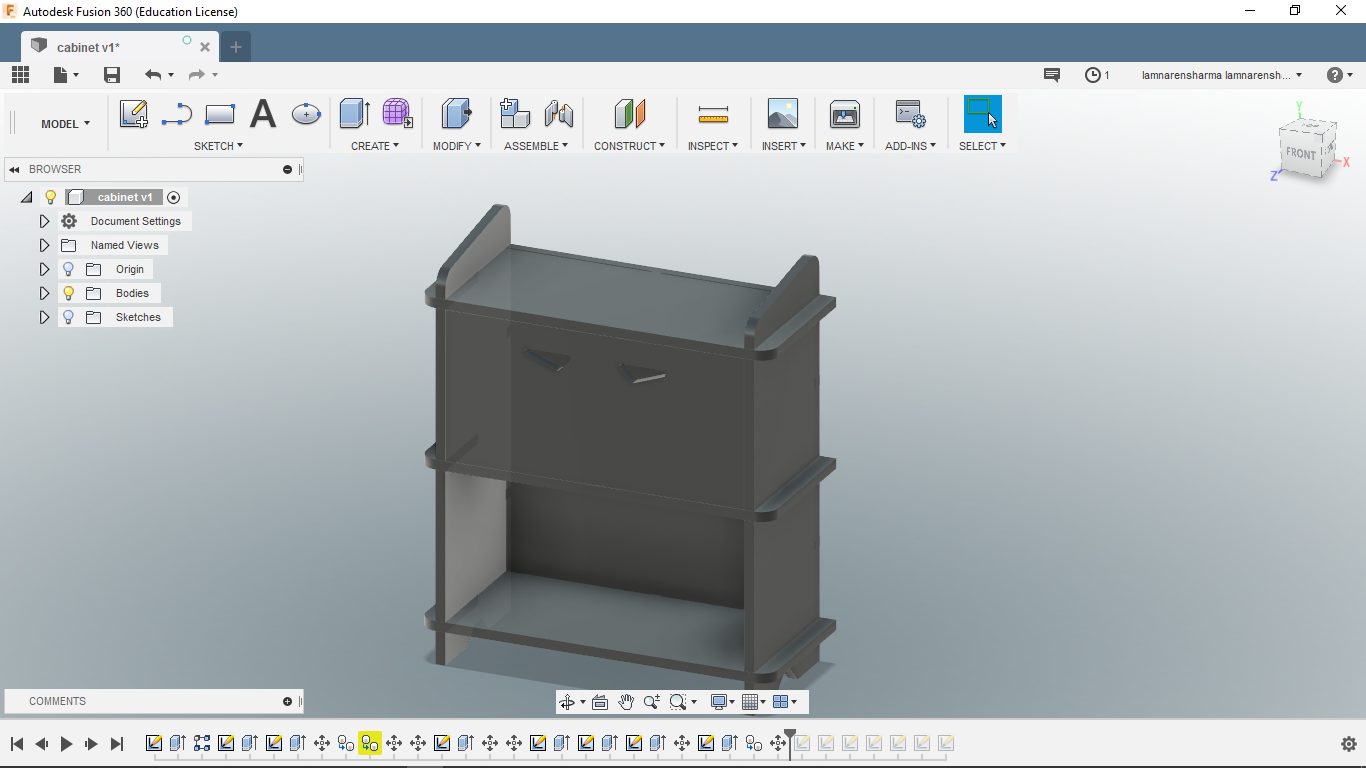1366x768 pixels.
Task: Click the Look At camera icon
Action: 600,702
